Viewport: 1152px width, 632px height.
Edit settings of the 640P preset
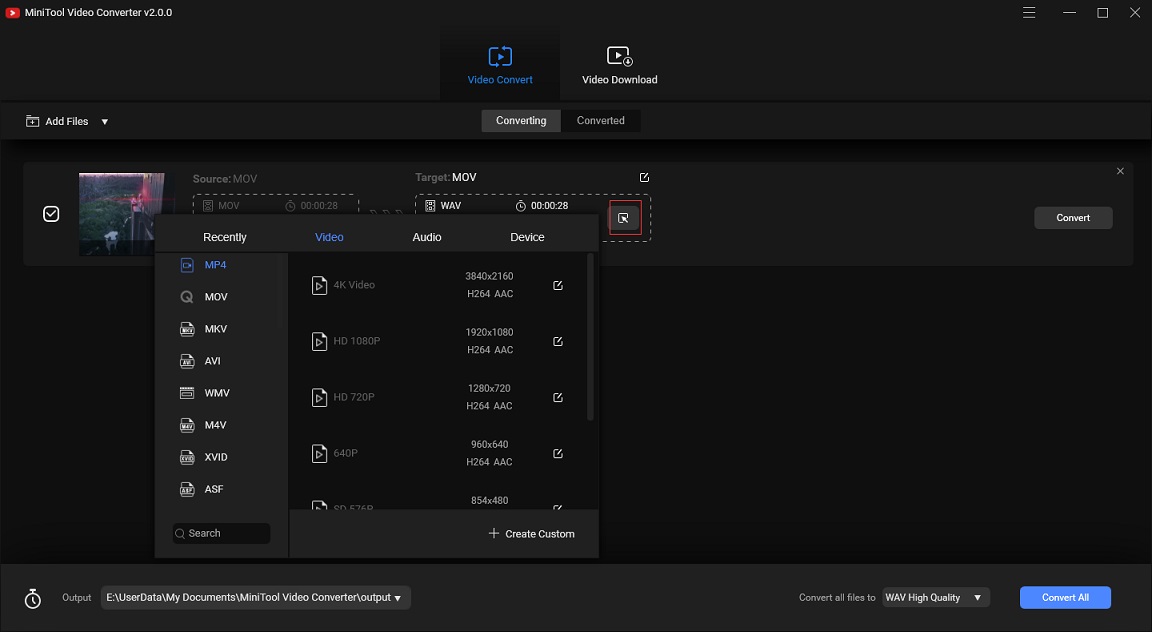tap(558, 453)
